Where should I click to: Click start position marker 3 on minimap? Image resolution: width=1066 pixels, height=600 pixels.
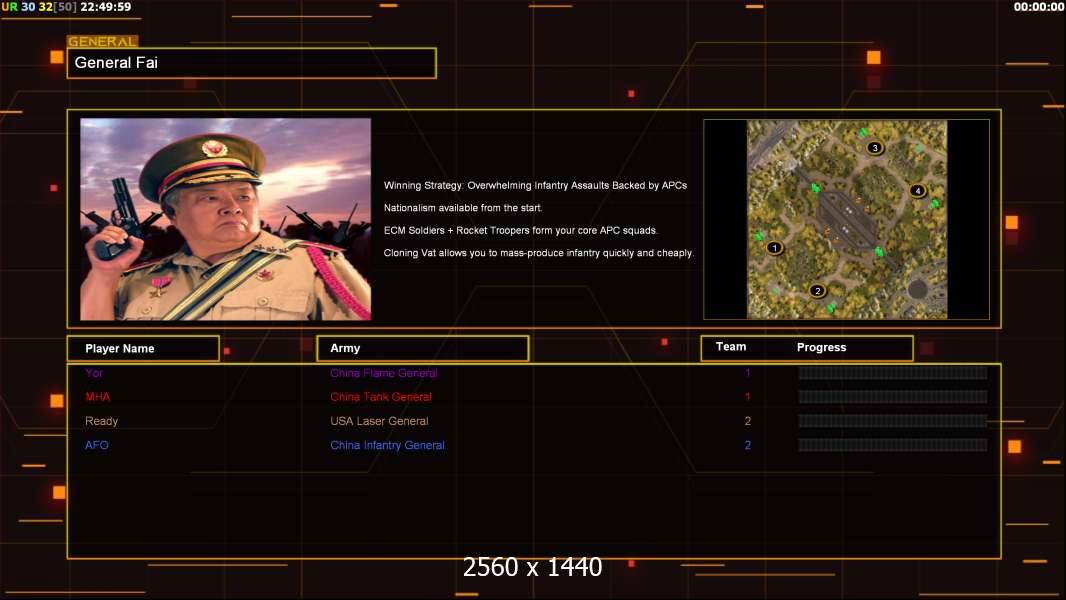tap(875, 147)
